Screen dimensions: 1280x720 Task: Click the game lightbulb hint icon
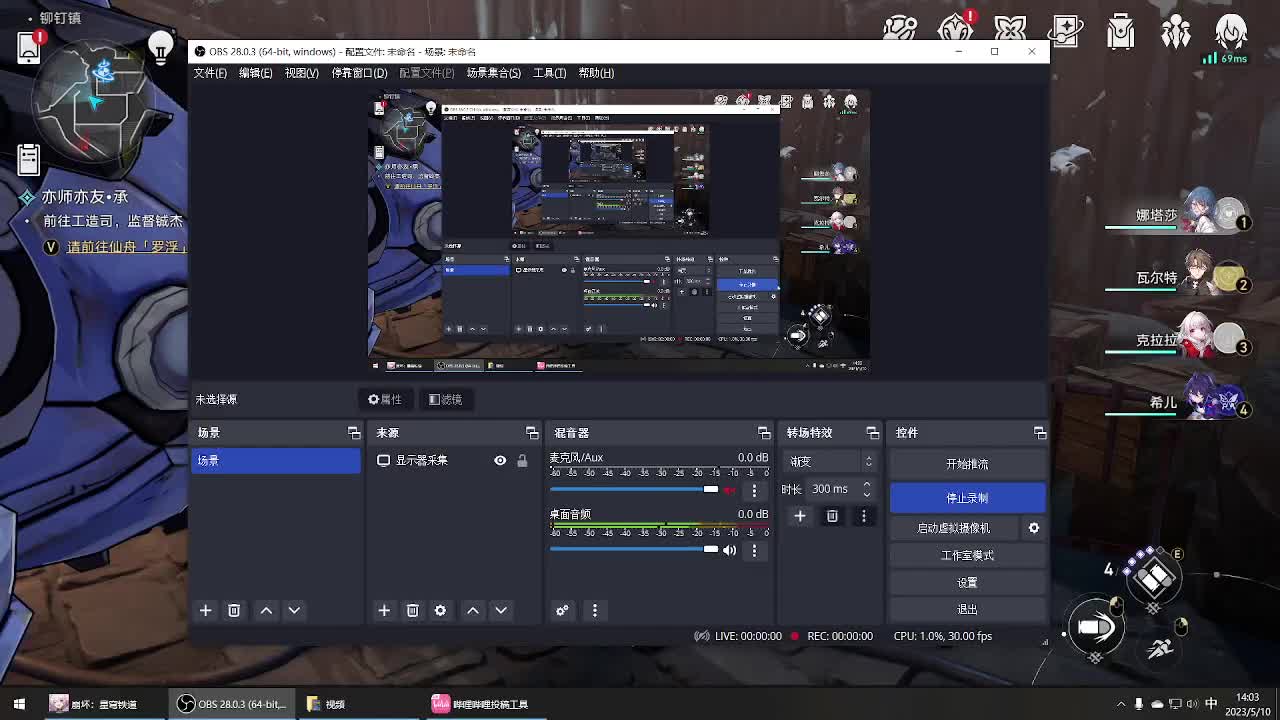coord(160,46)
